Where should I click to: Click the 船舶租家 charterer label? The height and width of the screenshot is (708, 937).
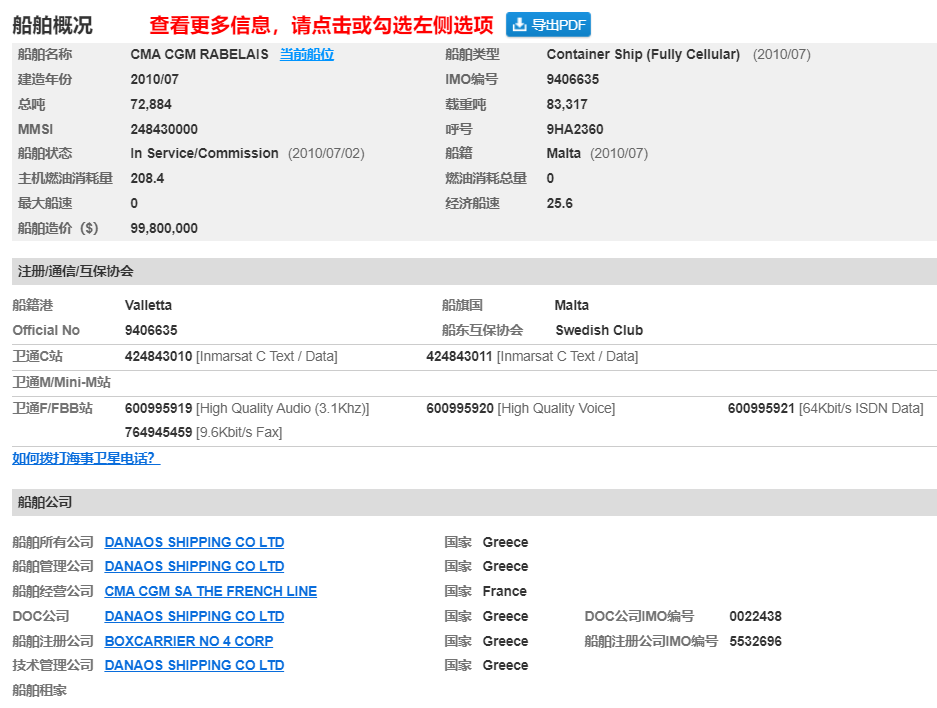[39, 690]
